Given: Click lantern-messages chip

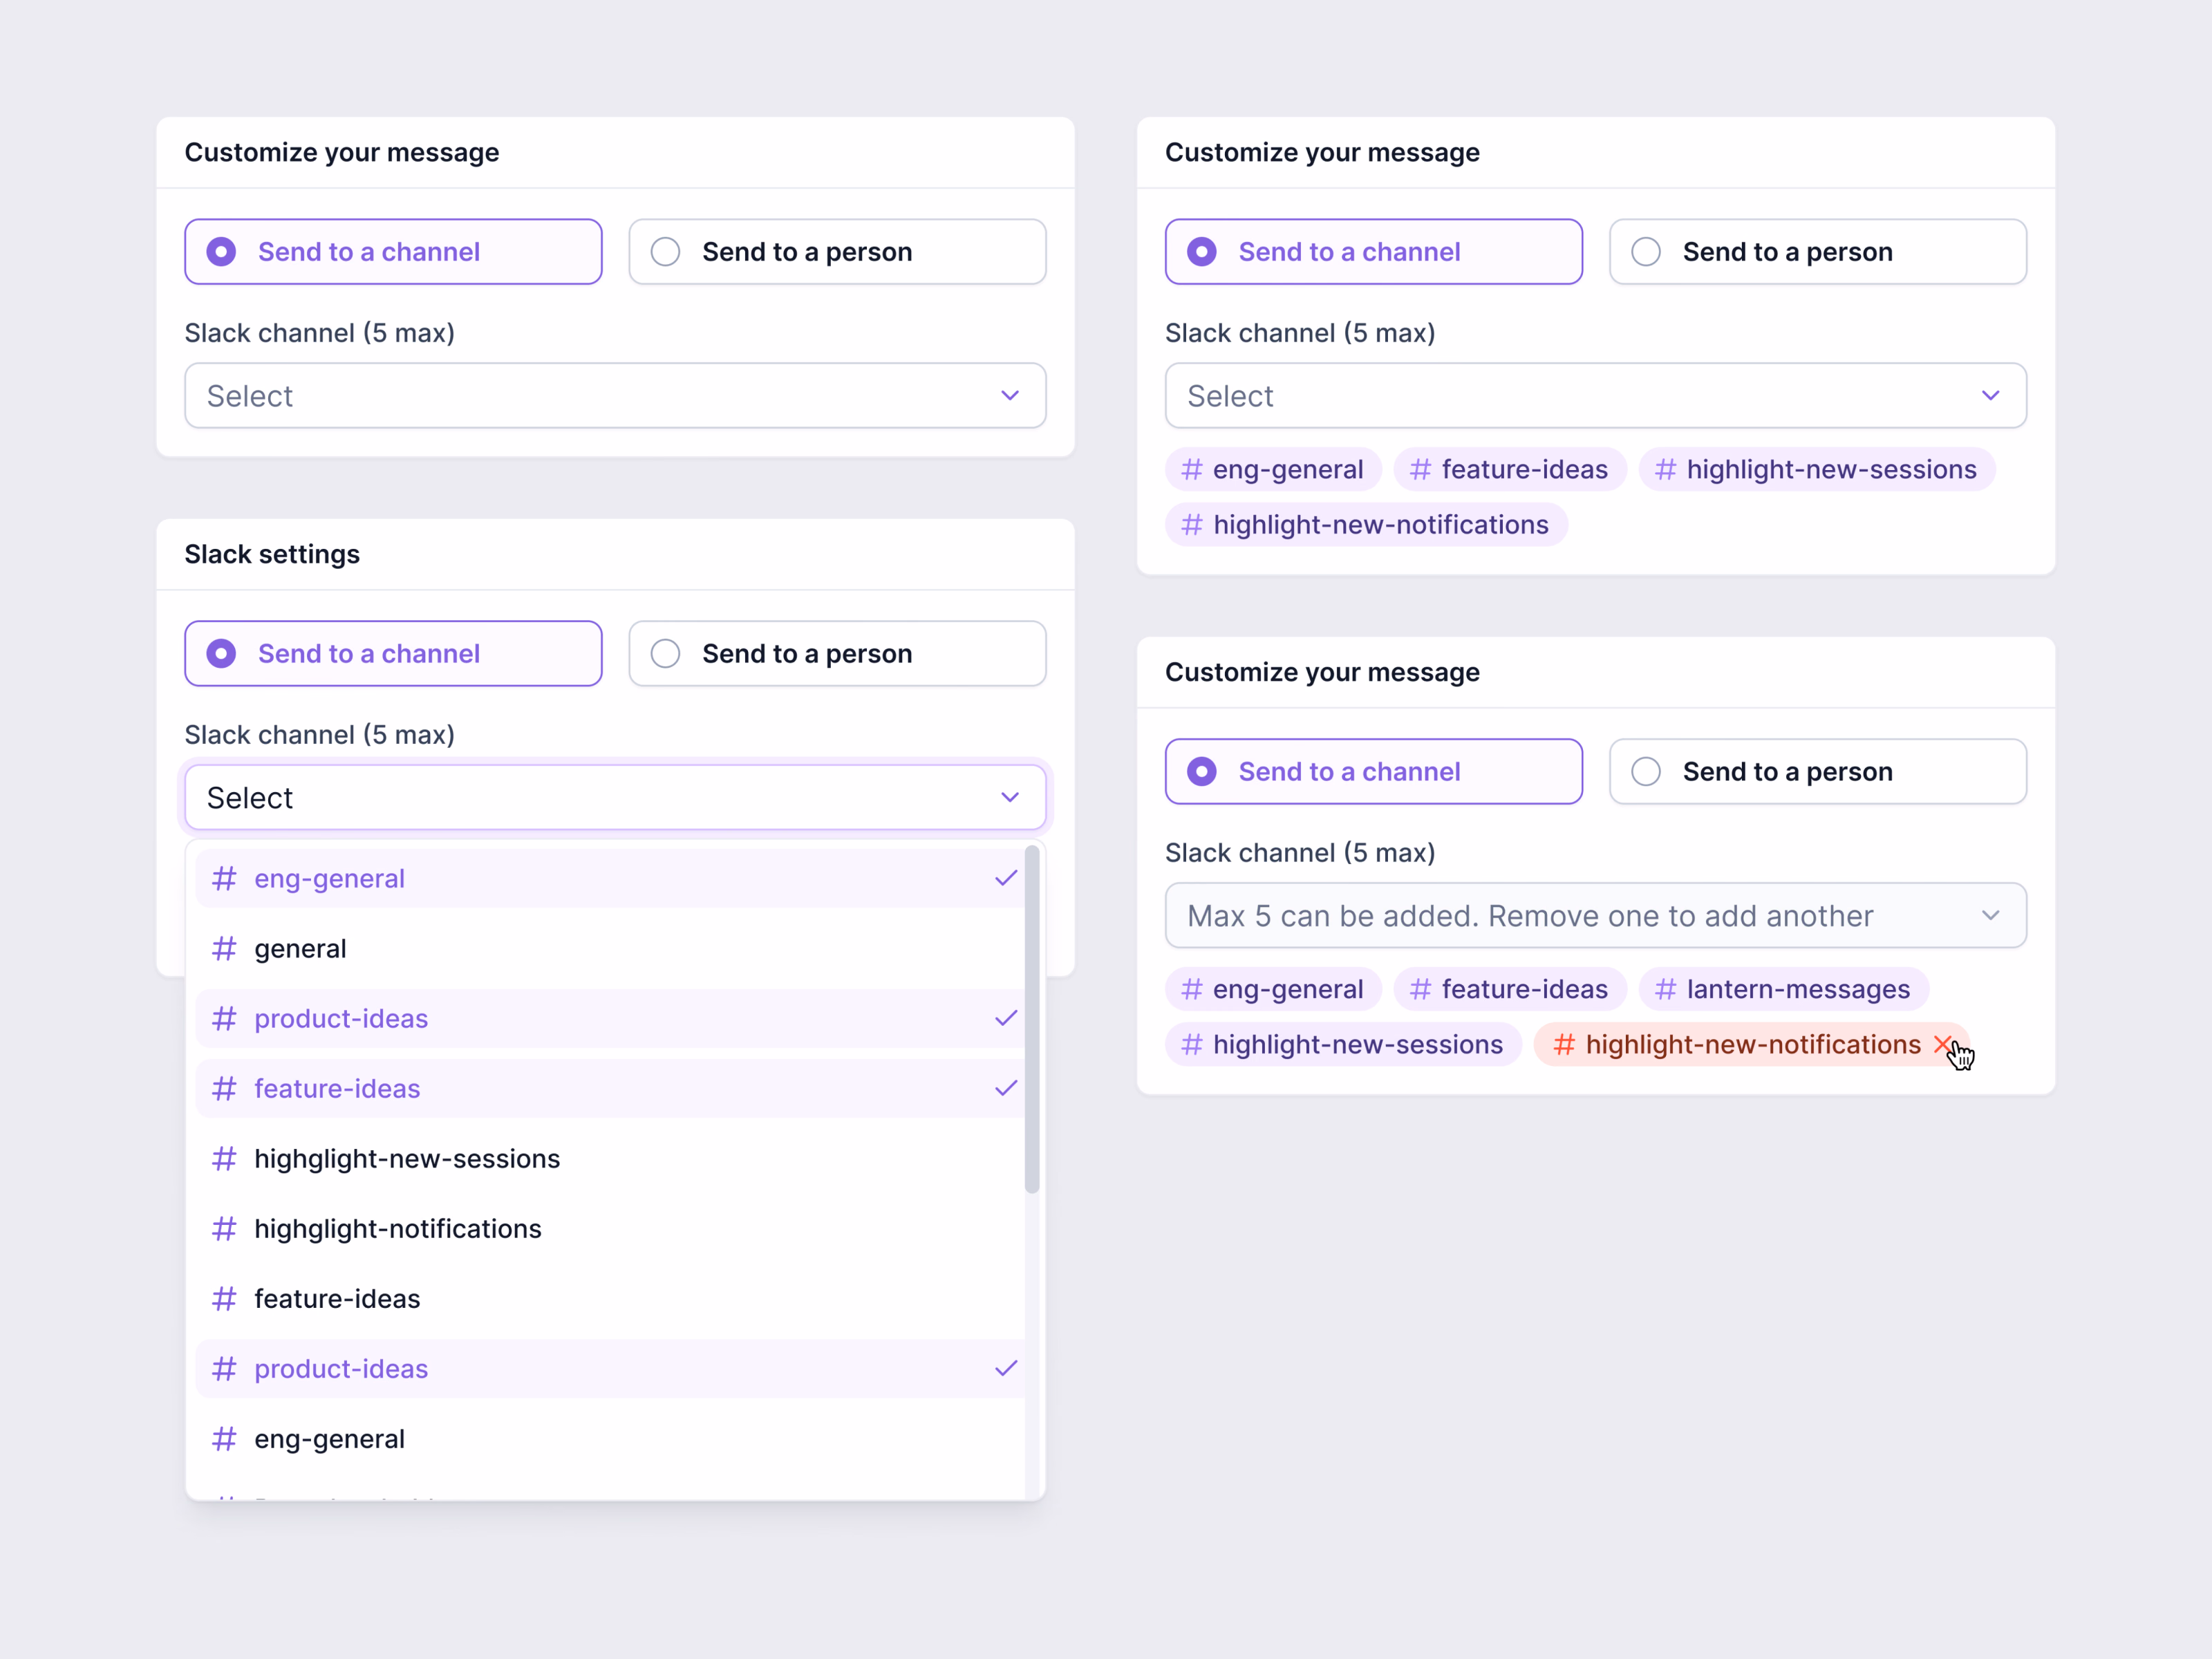Looking at the screenshot, I should (1783, 990).
